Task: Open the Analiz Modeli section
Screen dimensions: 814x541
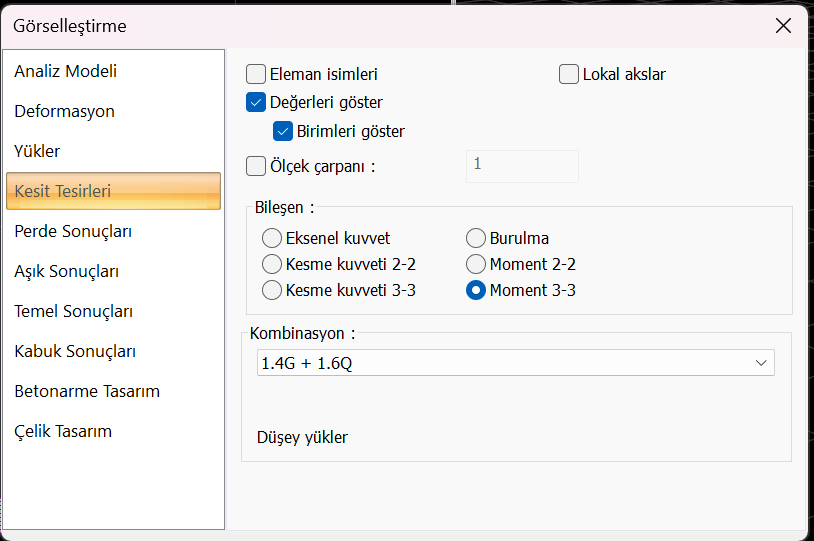Action: 66,71
